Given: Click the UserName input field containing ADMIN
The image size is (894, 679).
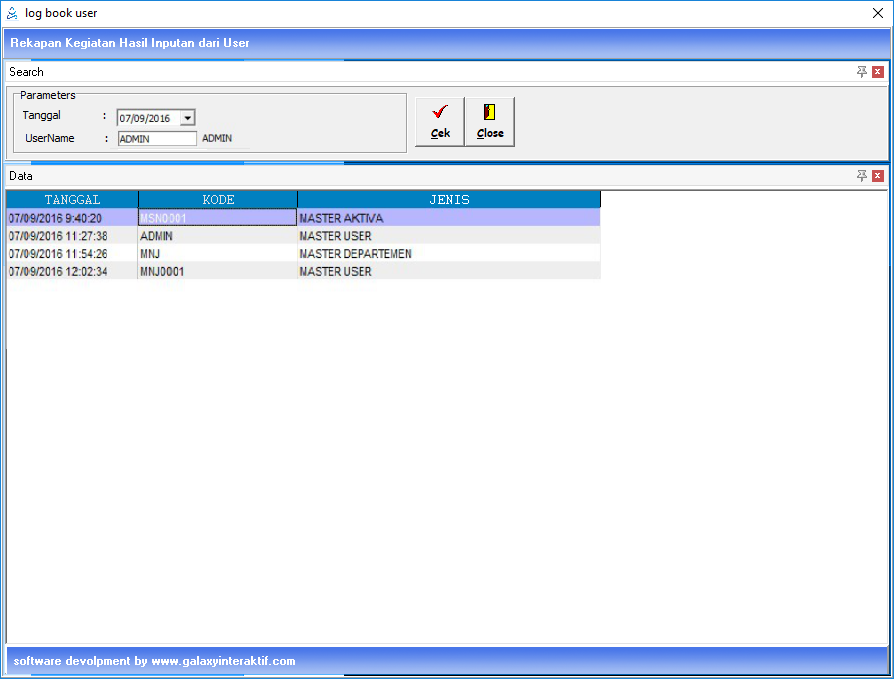Looking at the screenshot, I should click(157, 139).
